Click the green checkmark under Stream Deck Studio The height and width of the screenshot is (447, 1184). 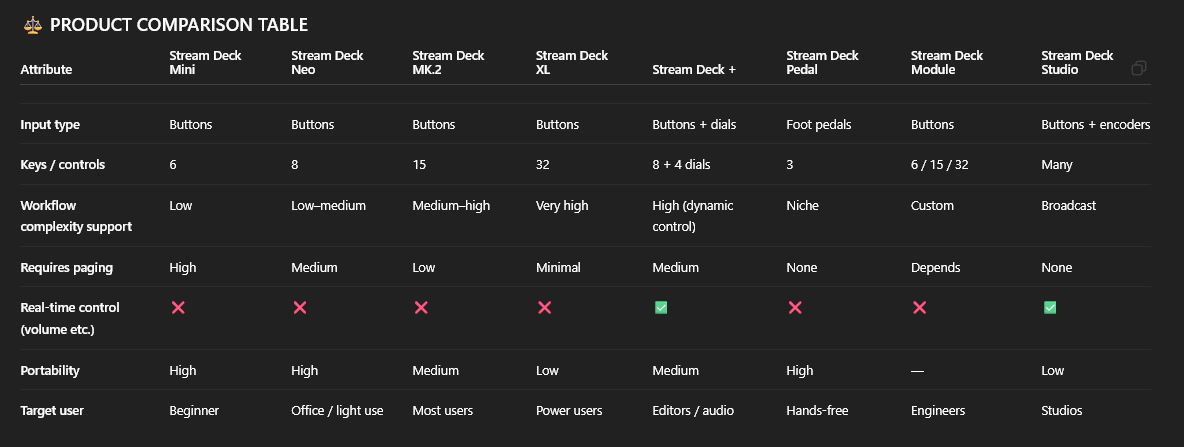click(1049, 308)
